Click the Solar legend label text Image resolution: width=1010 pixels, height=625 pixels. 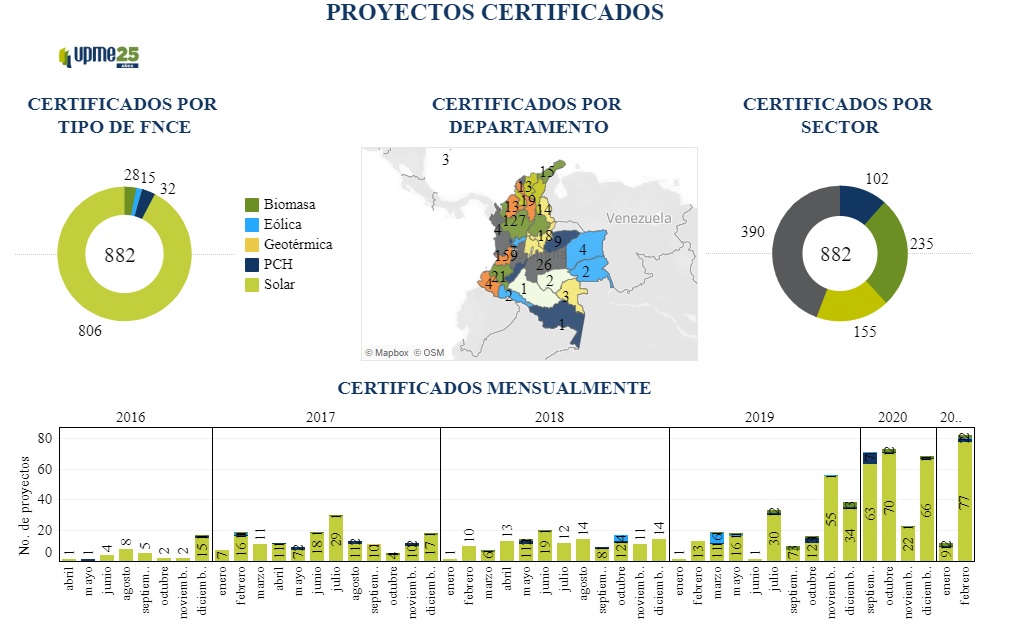(x=279, y=285)
